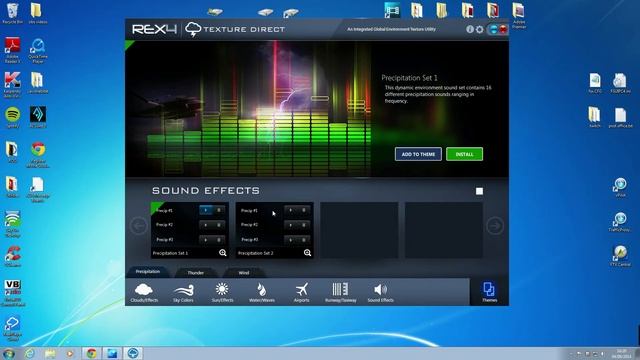Select the FSUIPC4.ini file on desktop
The height and width of the screenshot is (360, 640).
[x=620, y=83]
